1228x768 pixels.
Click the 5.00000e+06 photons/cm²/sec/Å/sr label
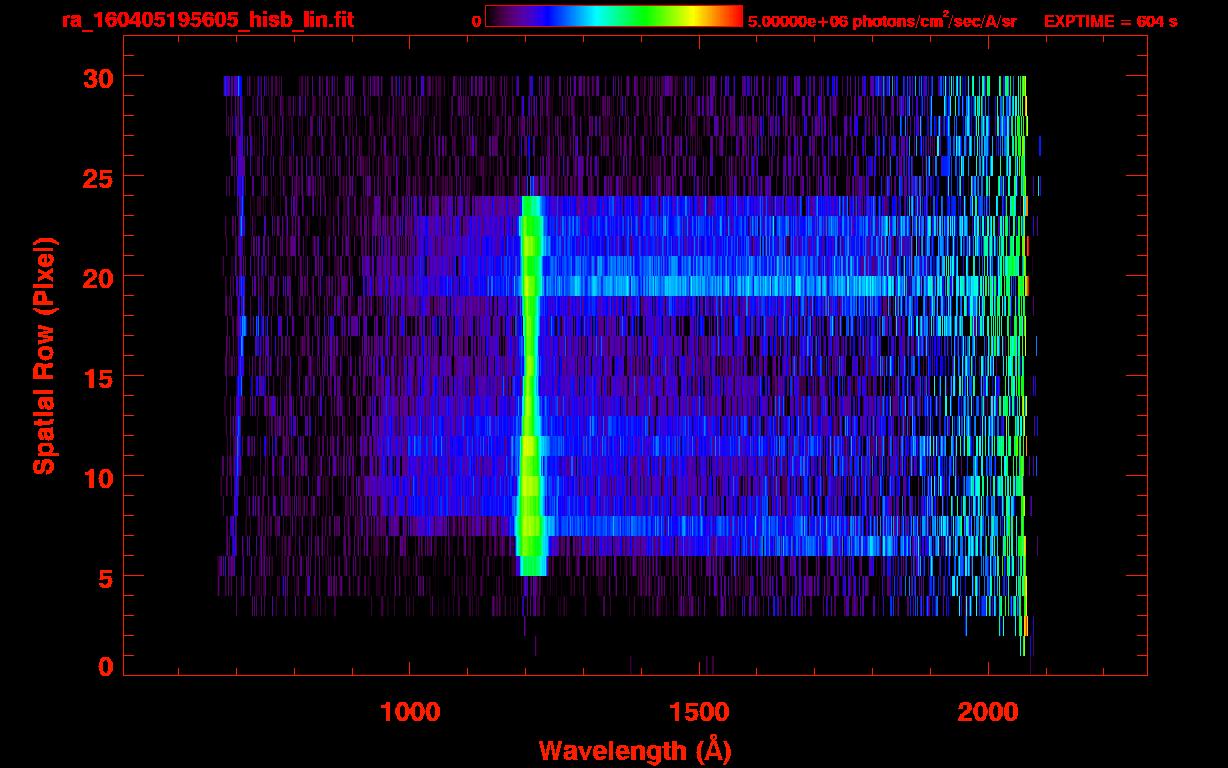(x=882, y=20)
